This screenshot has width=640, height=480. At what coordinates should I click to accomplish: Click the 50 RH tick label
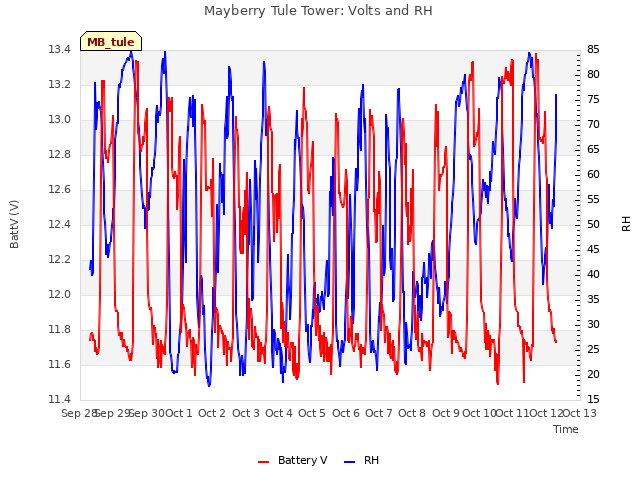pyautogui.click(x=593, y=224)
